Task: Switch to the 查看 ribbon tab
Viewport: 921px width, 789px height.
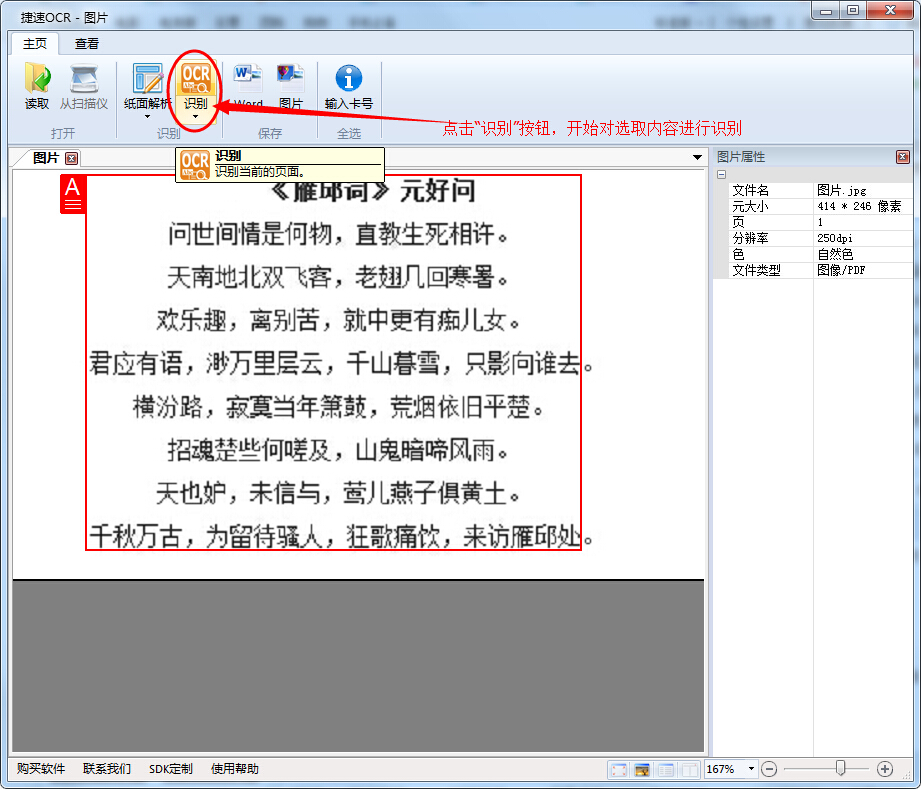Action: [87, 43]
